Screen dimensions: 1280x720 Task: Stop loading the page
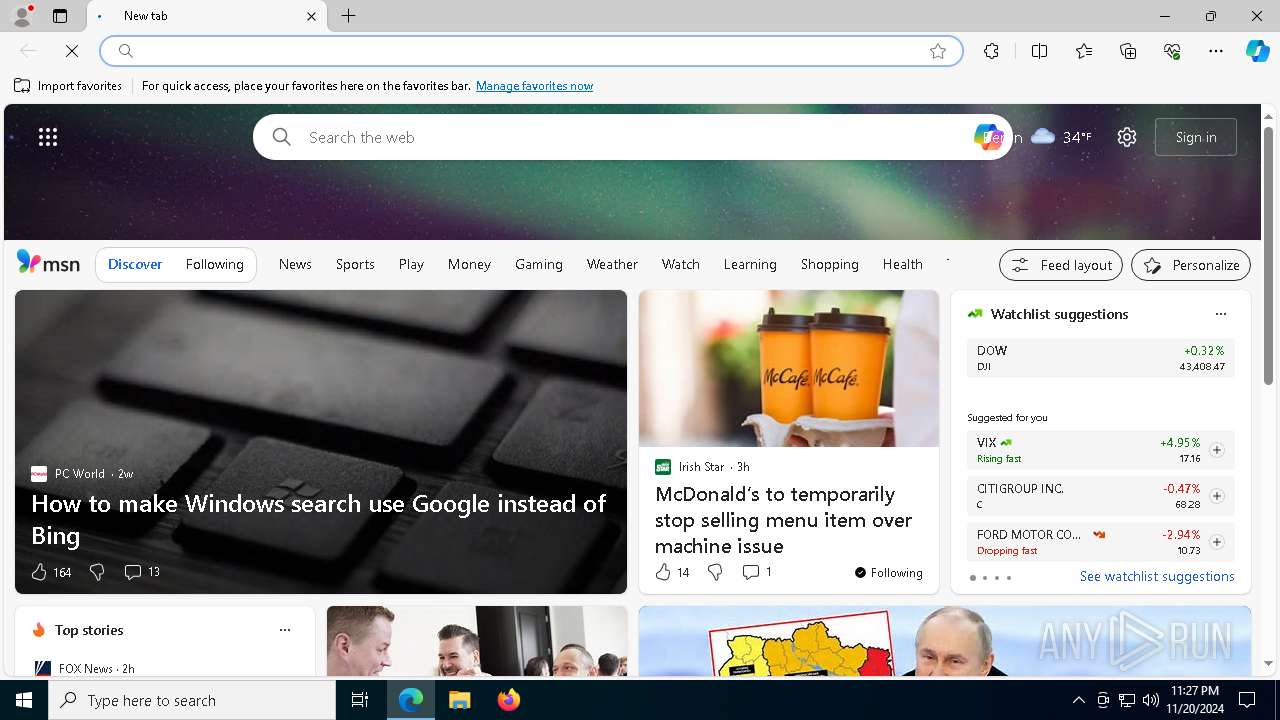(72, 51)
